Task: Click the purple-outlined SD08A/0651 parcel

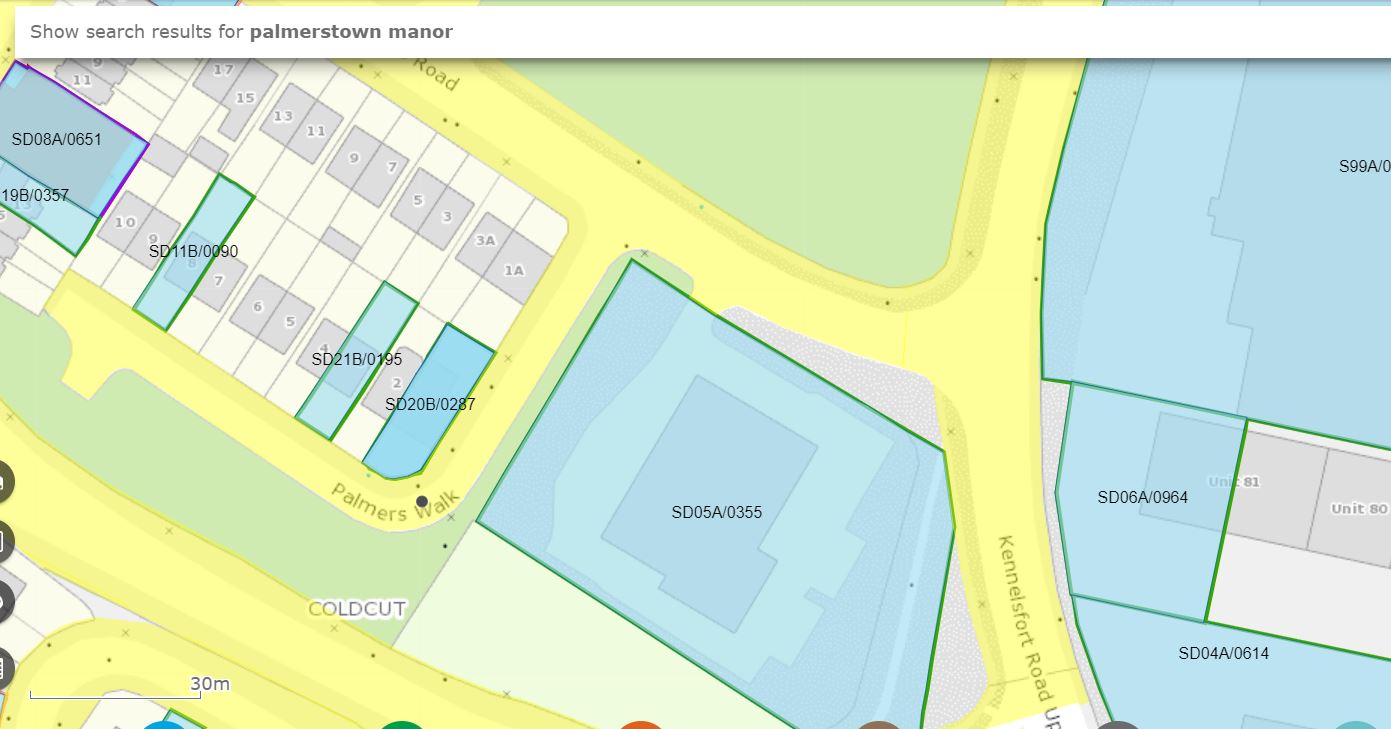Action: [57, 139]
